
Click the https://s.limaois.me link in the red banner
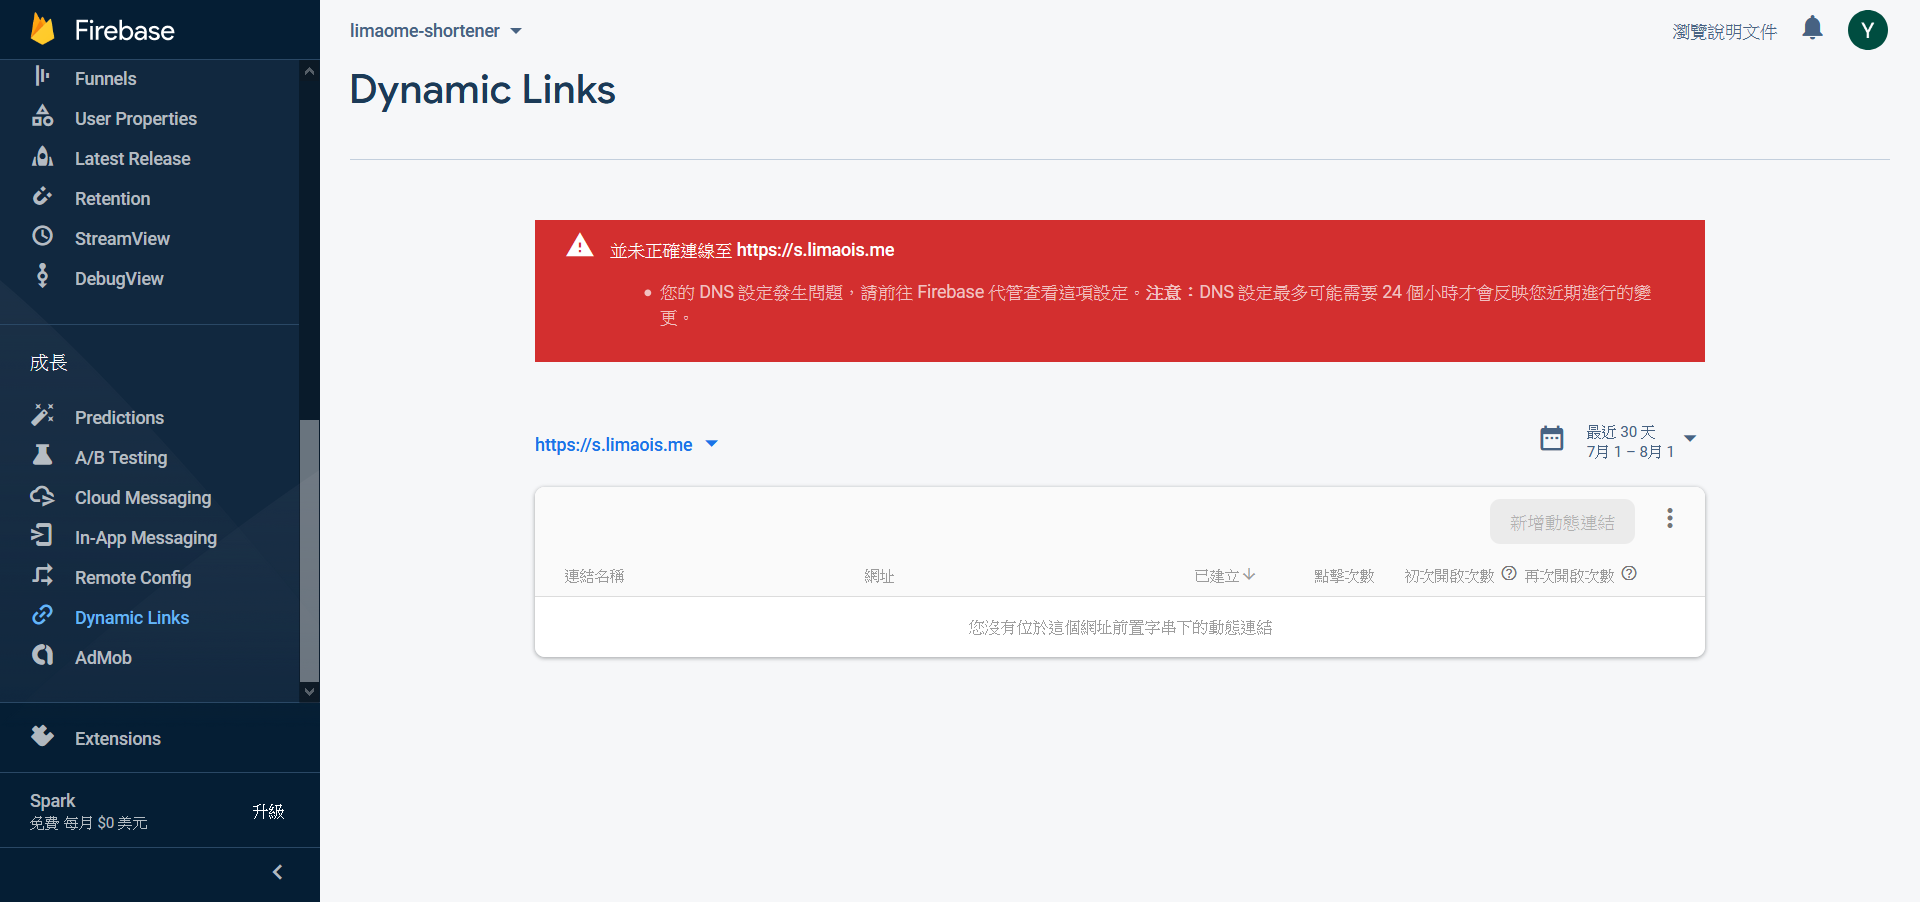coord(815,250)
